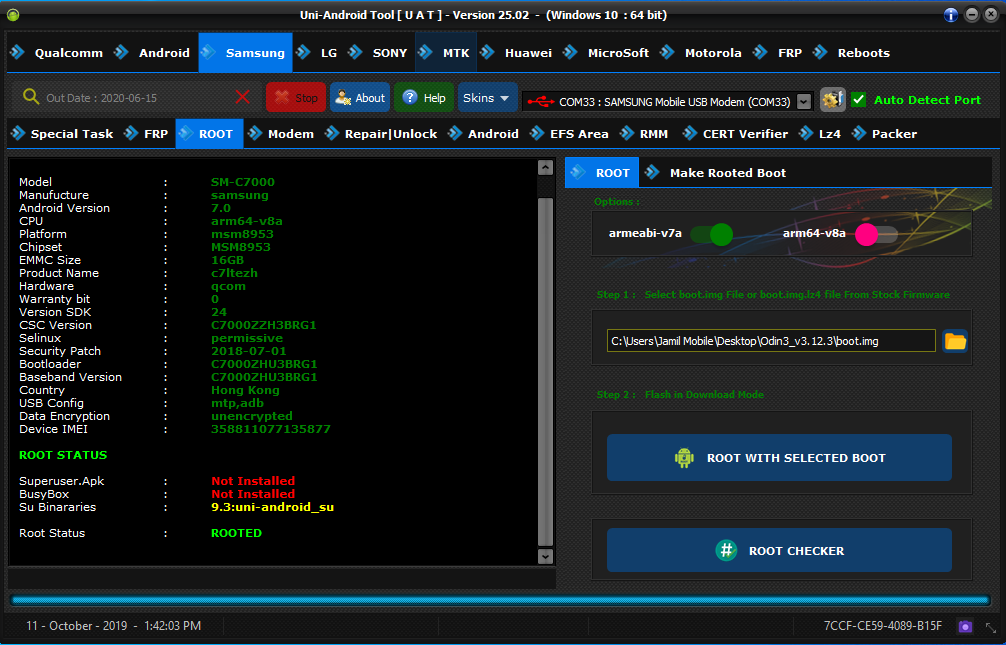Open the Reboots tab
The width and height of the screenshot is (1006, 645).
point(852,53)
